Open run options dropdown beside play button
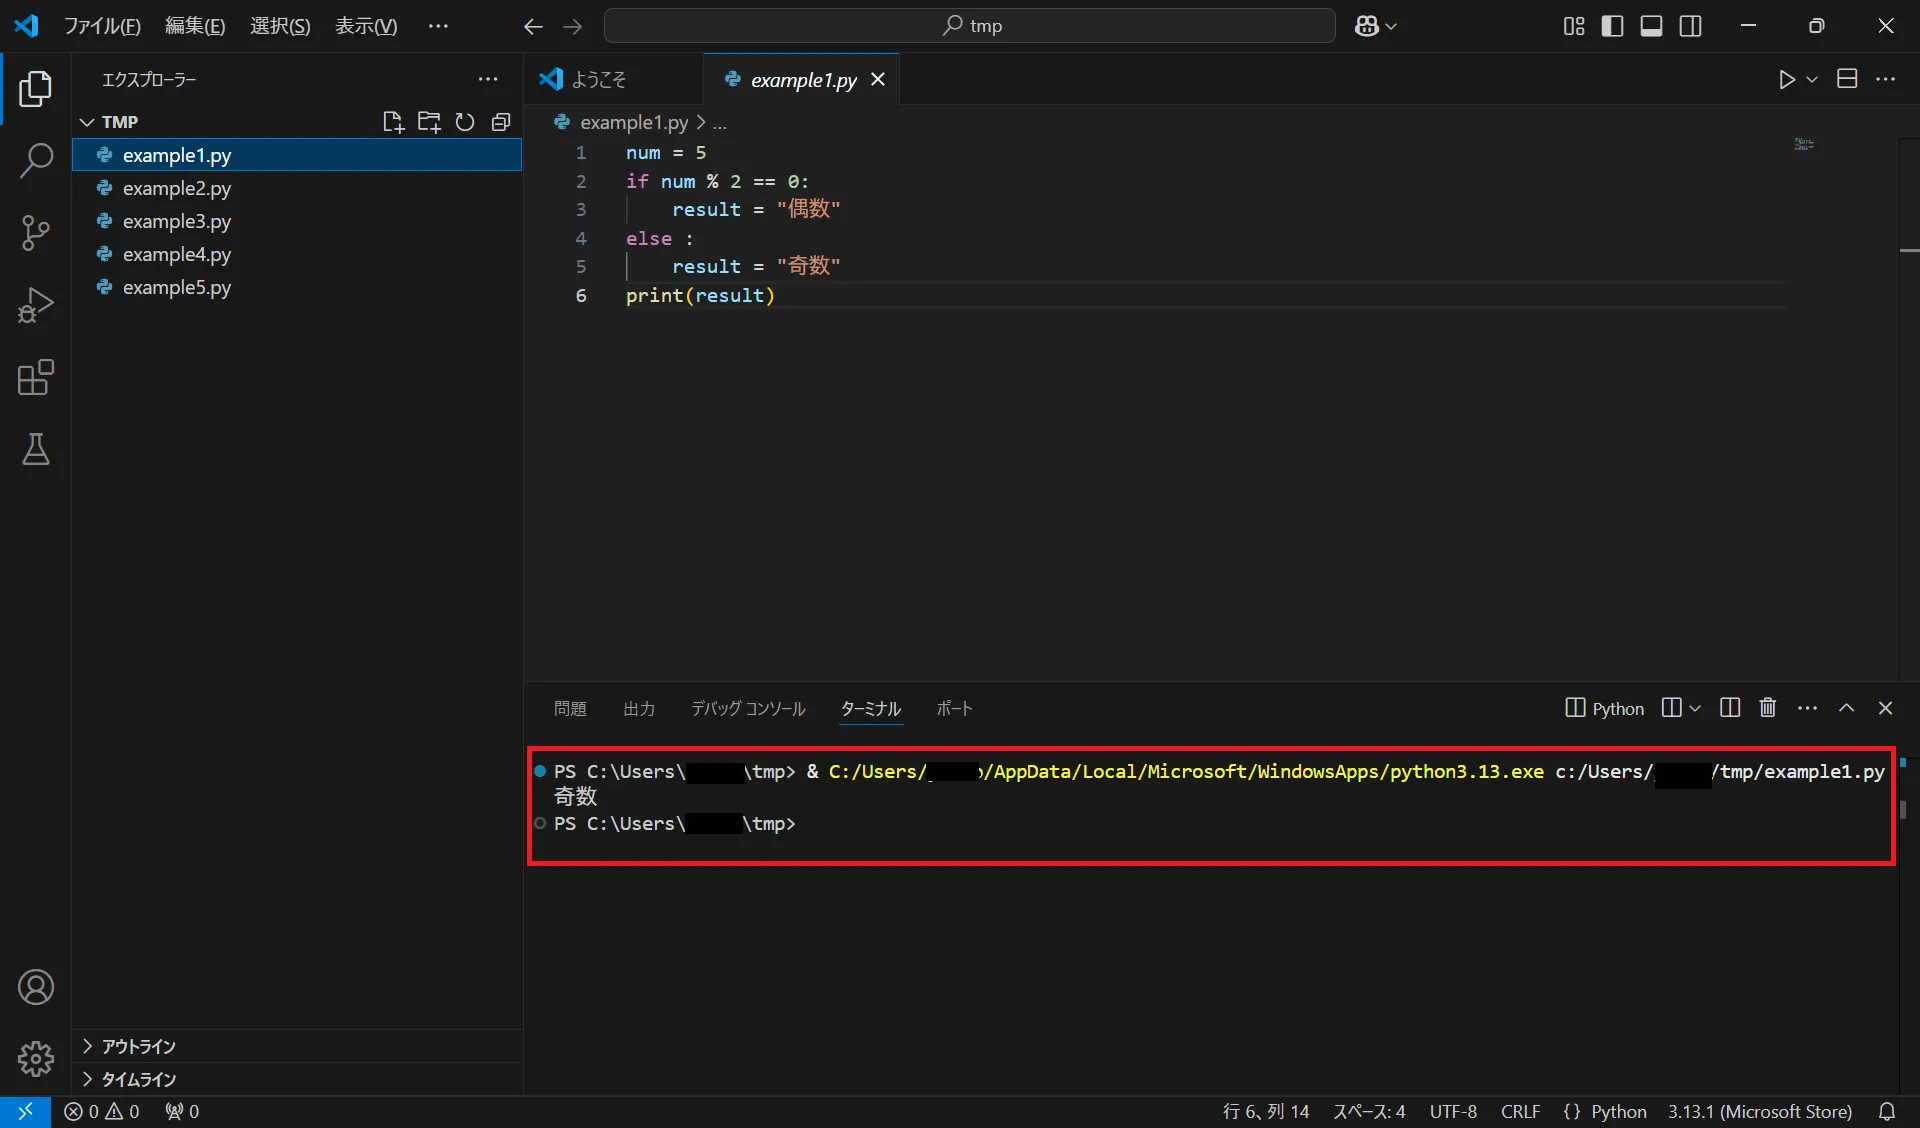 (x=1812, y=79)
